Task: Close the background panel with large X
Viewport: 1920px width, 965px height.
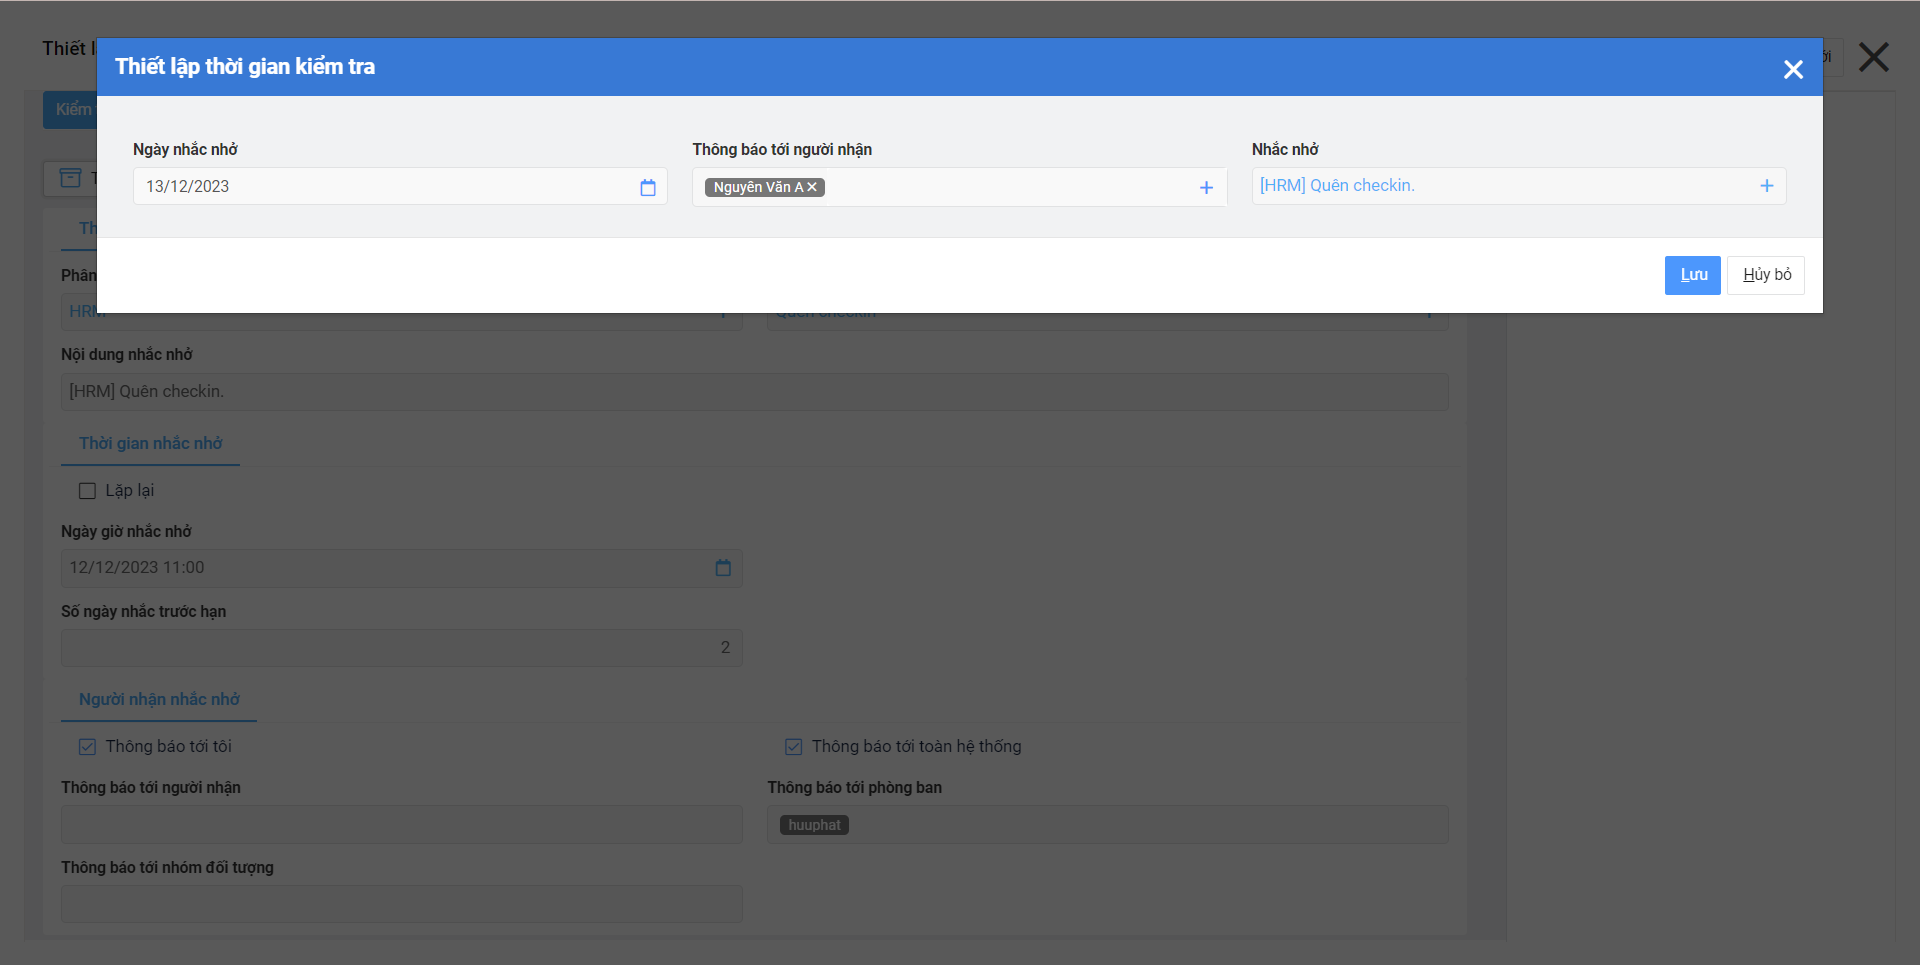Action: point(1874,57)
